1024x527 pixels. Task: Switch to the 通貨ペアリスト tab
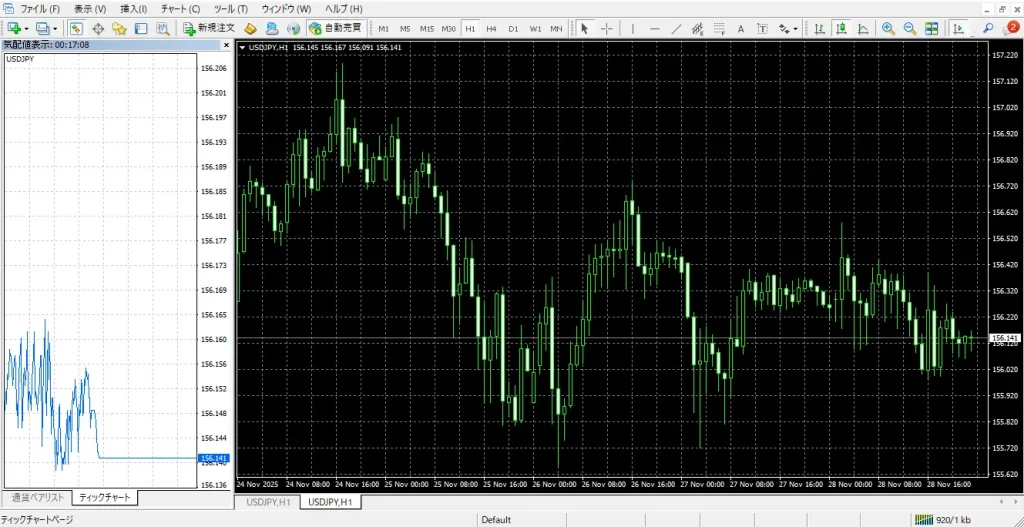pos(37,497)
